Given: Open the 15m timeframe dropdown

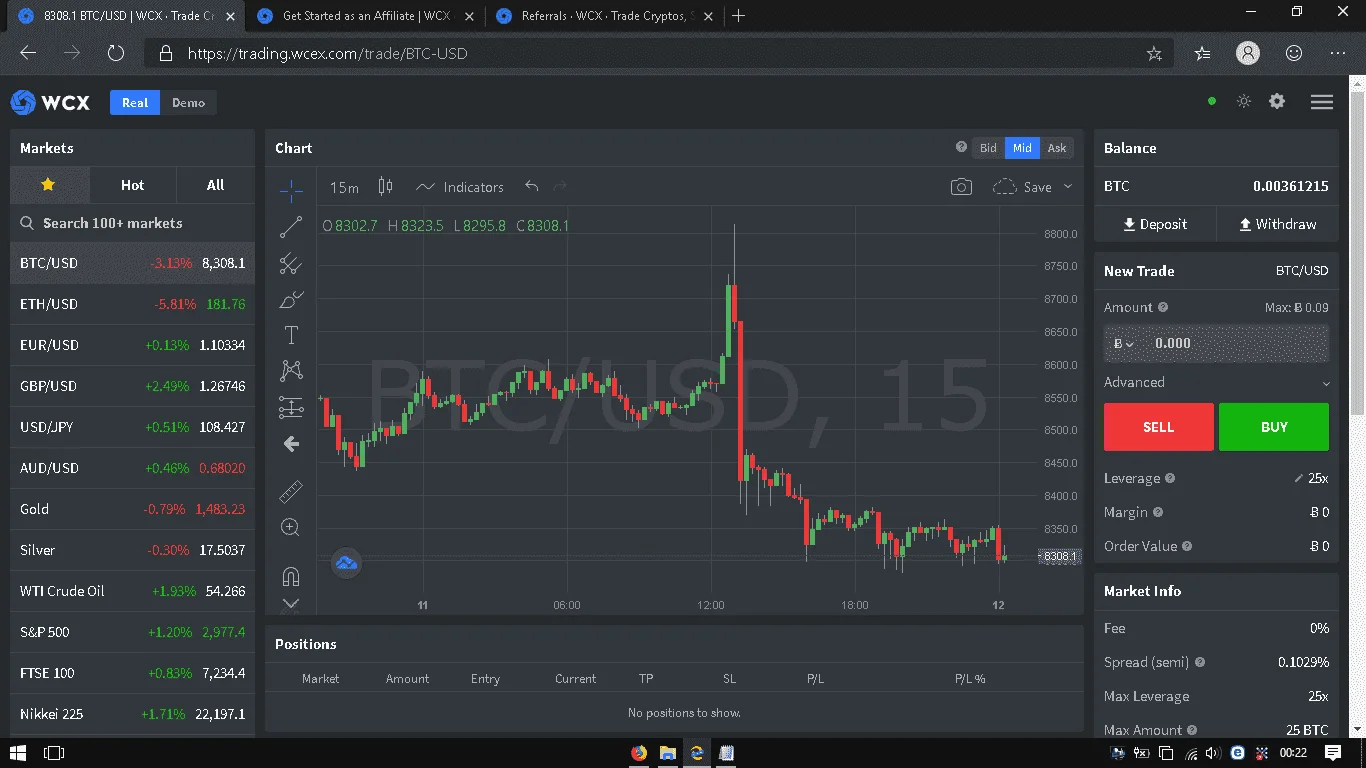Looking at the screenshot, I should (344, 187).
